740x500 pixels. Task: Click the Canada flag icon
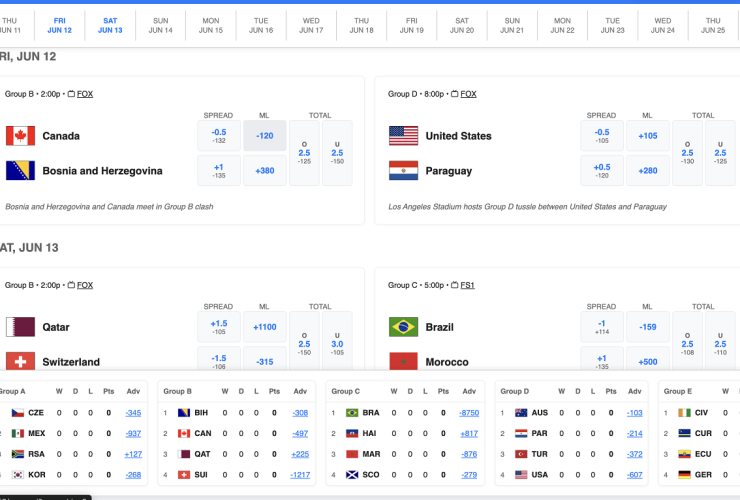click(x=20, y=136)
